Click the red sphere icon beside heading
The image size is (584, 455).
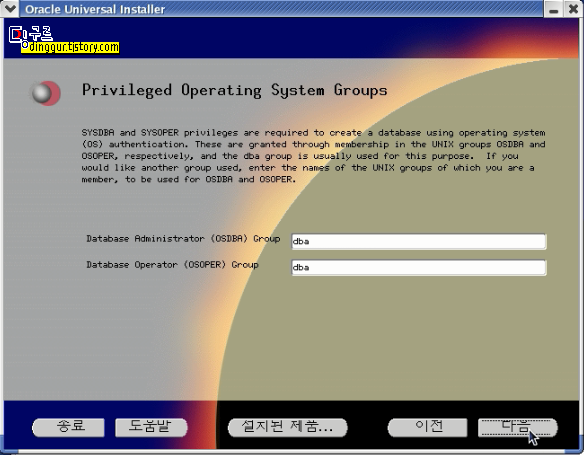[x=46, y=93]
